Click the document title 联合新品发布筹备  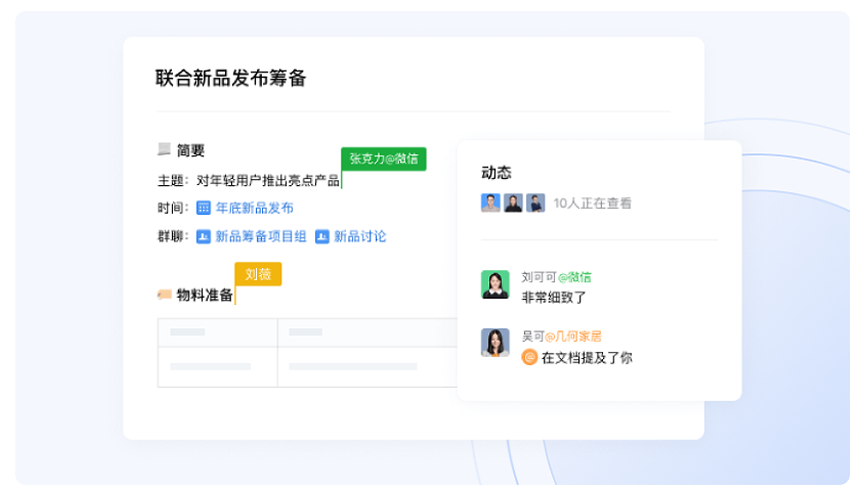point(231,79)
